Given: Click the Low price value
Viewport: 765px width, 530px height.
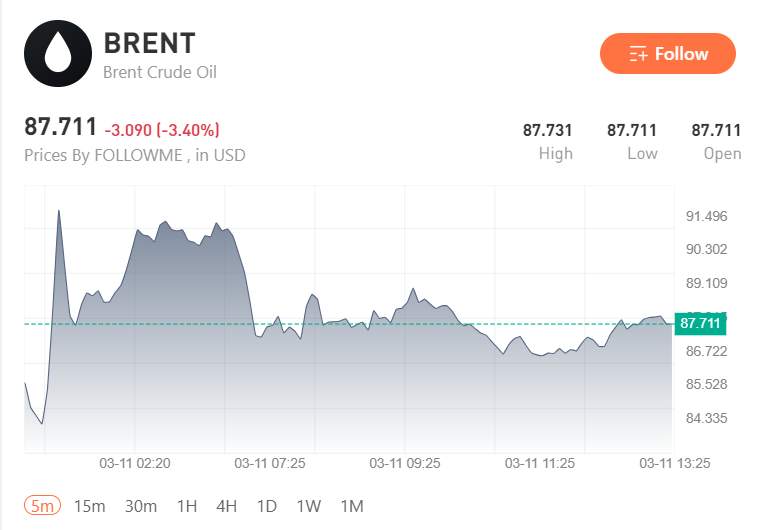Looking at the screenshot, I should tap(632, 130).
